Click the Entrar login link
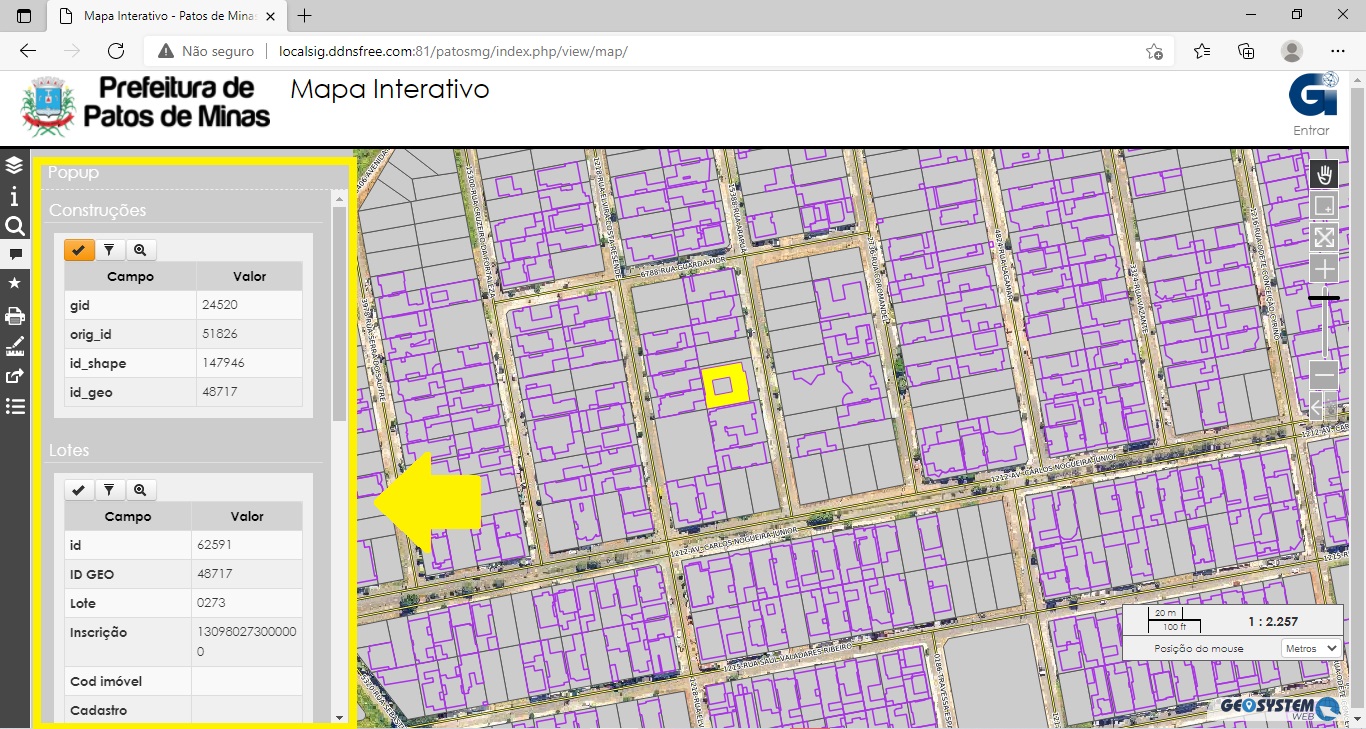 tap(1311, 130)
